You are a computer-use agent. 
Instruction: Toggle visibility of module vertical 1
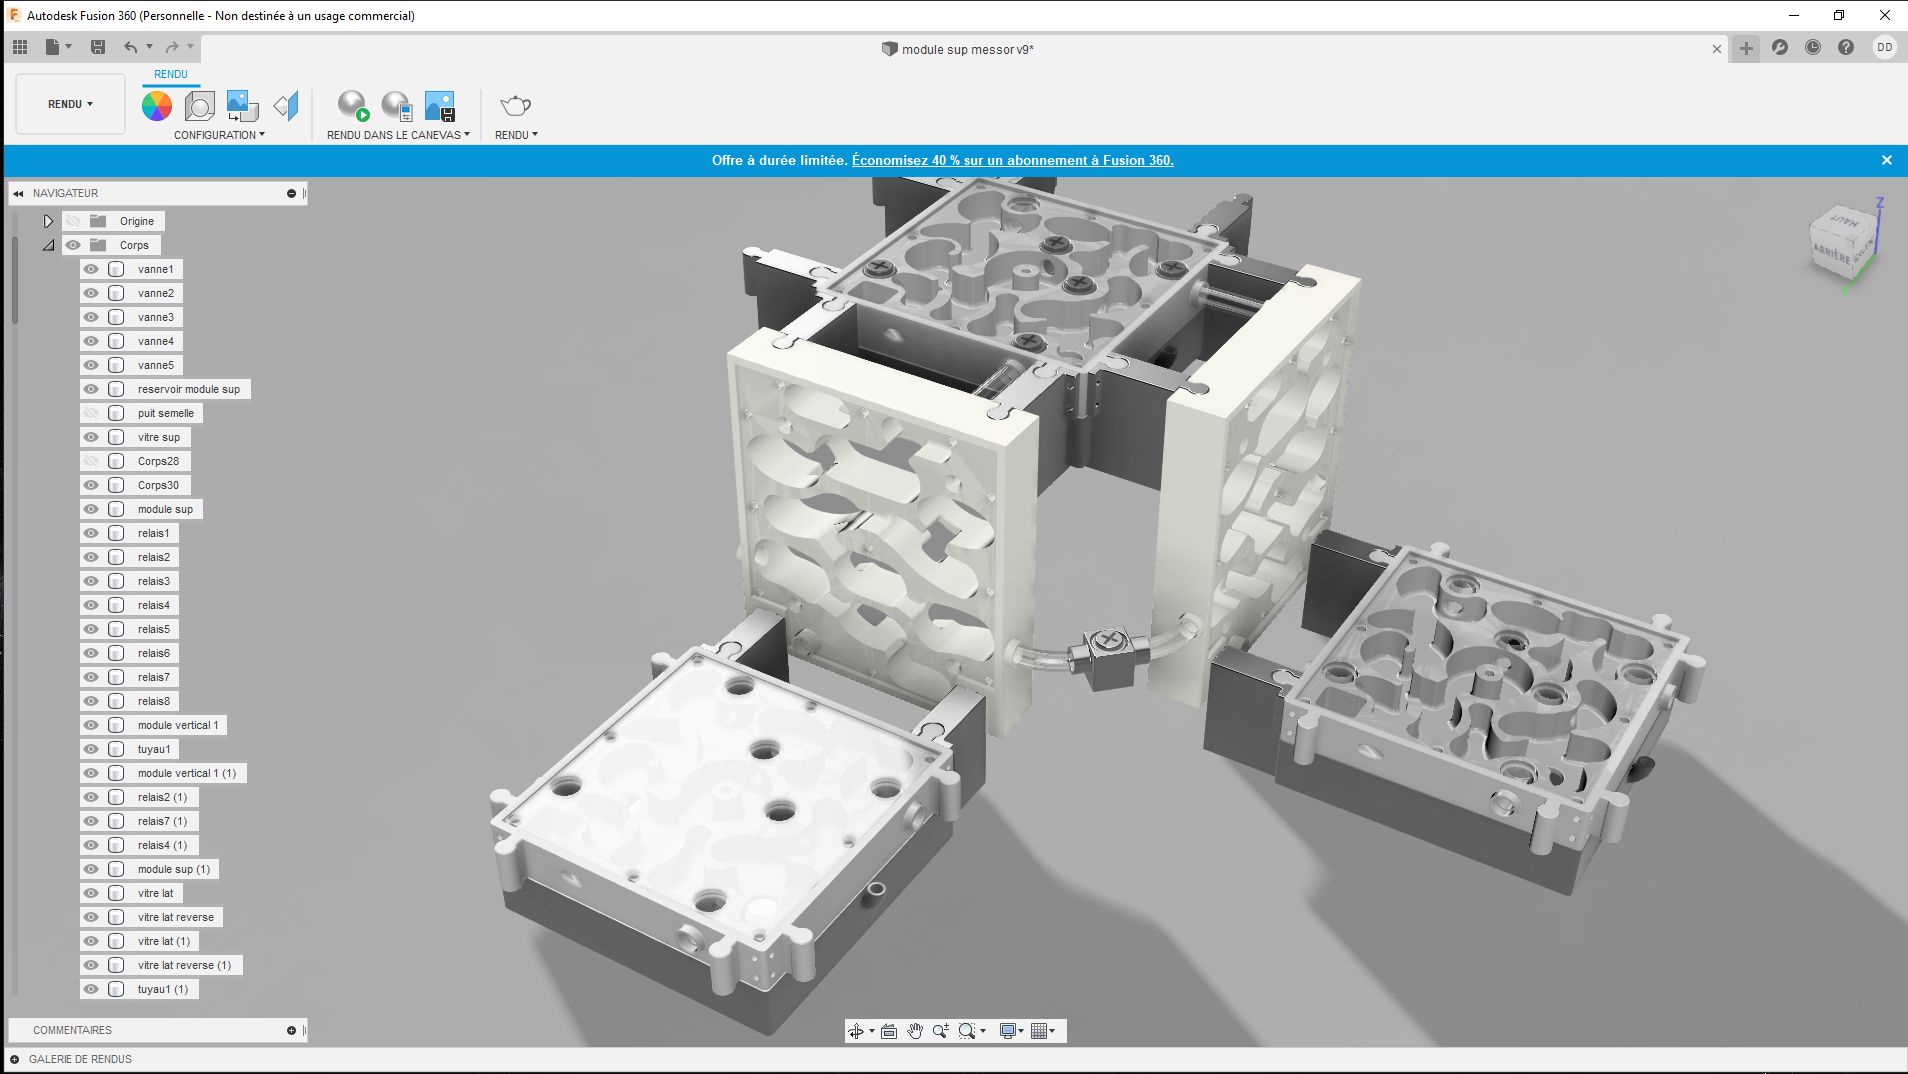[x=91, y=725]
